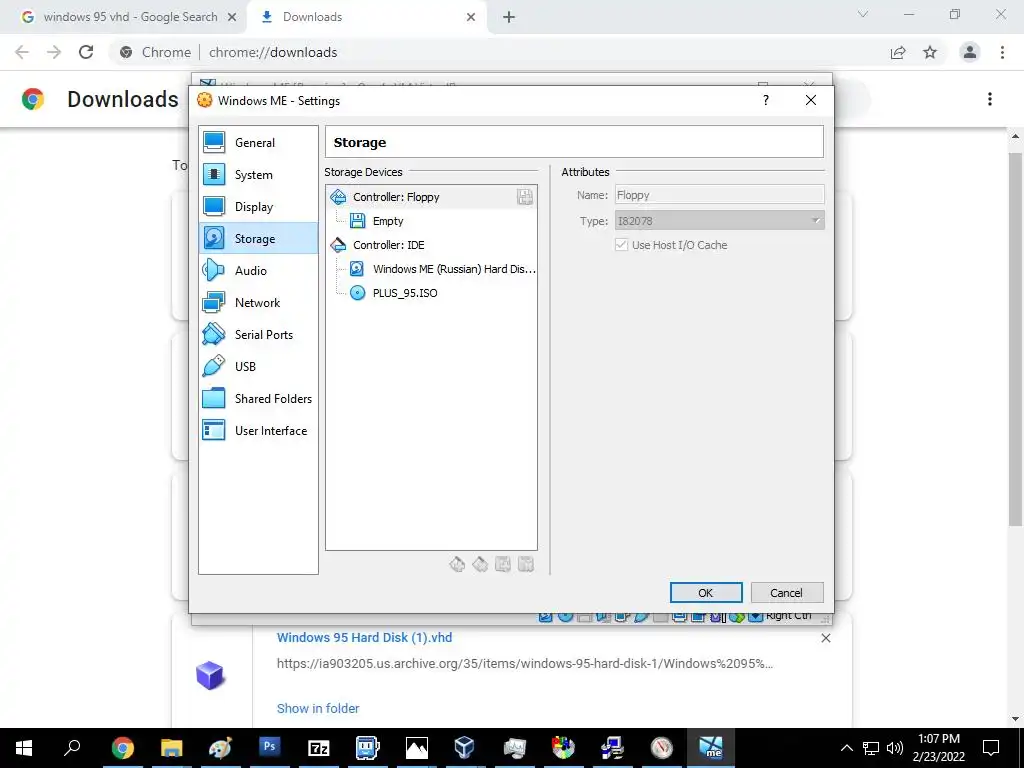The height and width of the screenshot is (768, 1024).
Task: Open the volume control in system tray
Action: [x=895, y=748]
